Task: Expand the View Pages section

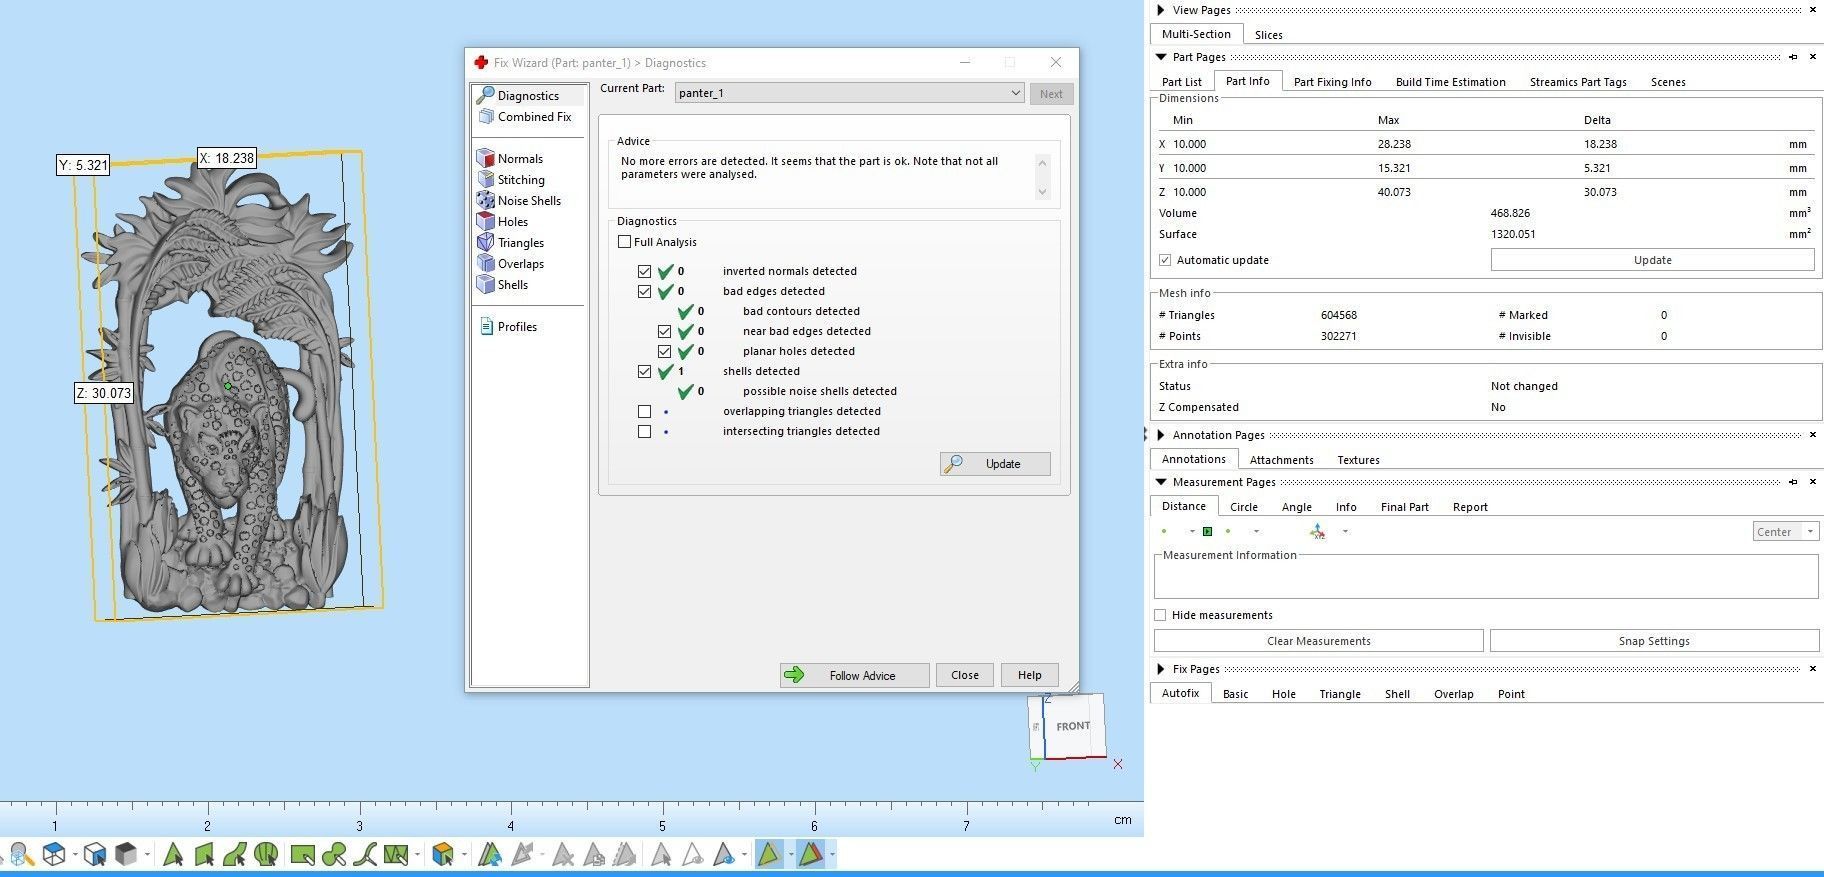Action: click(1160, 10)
